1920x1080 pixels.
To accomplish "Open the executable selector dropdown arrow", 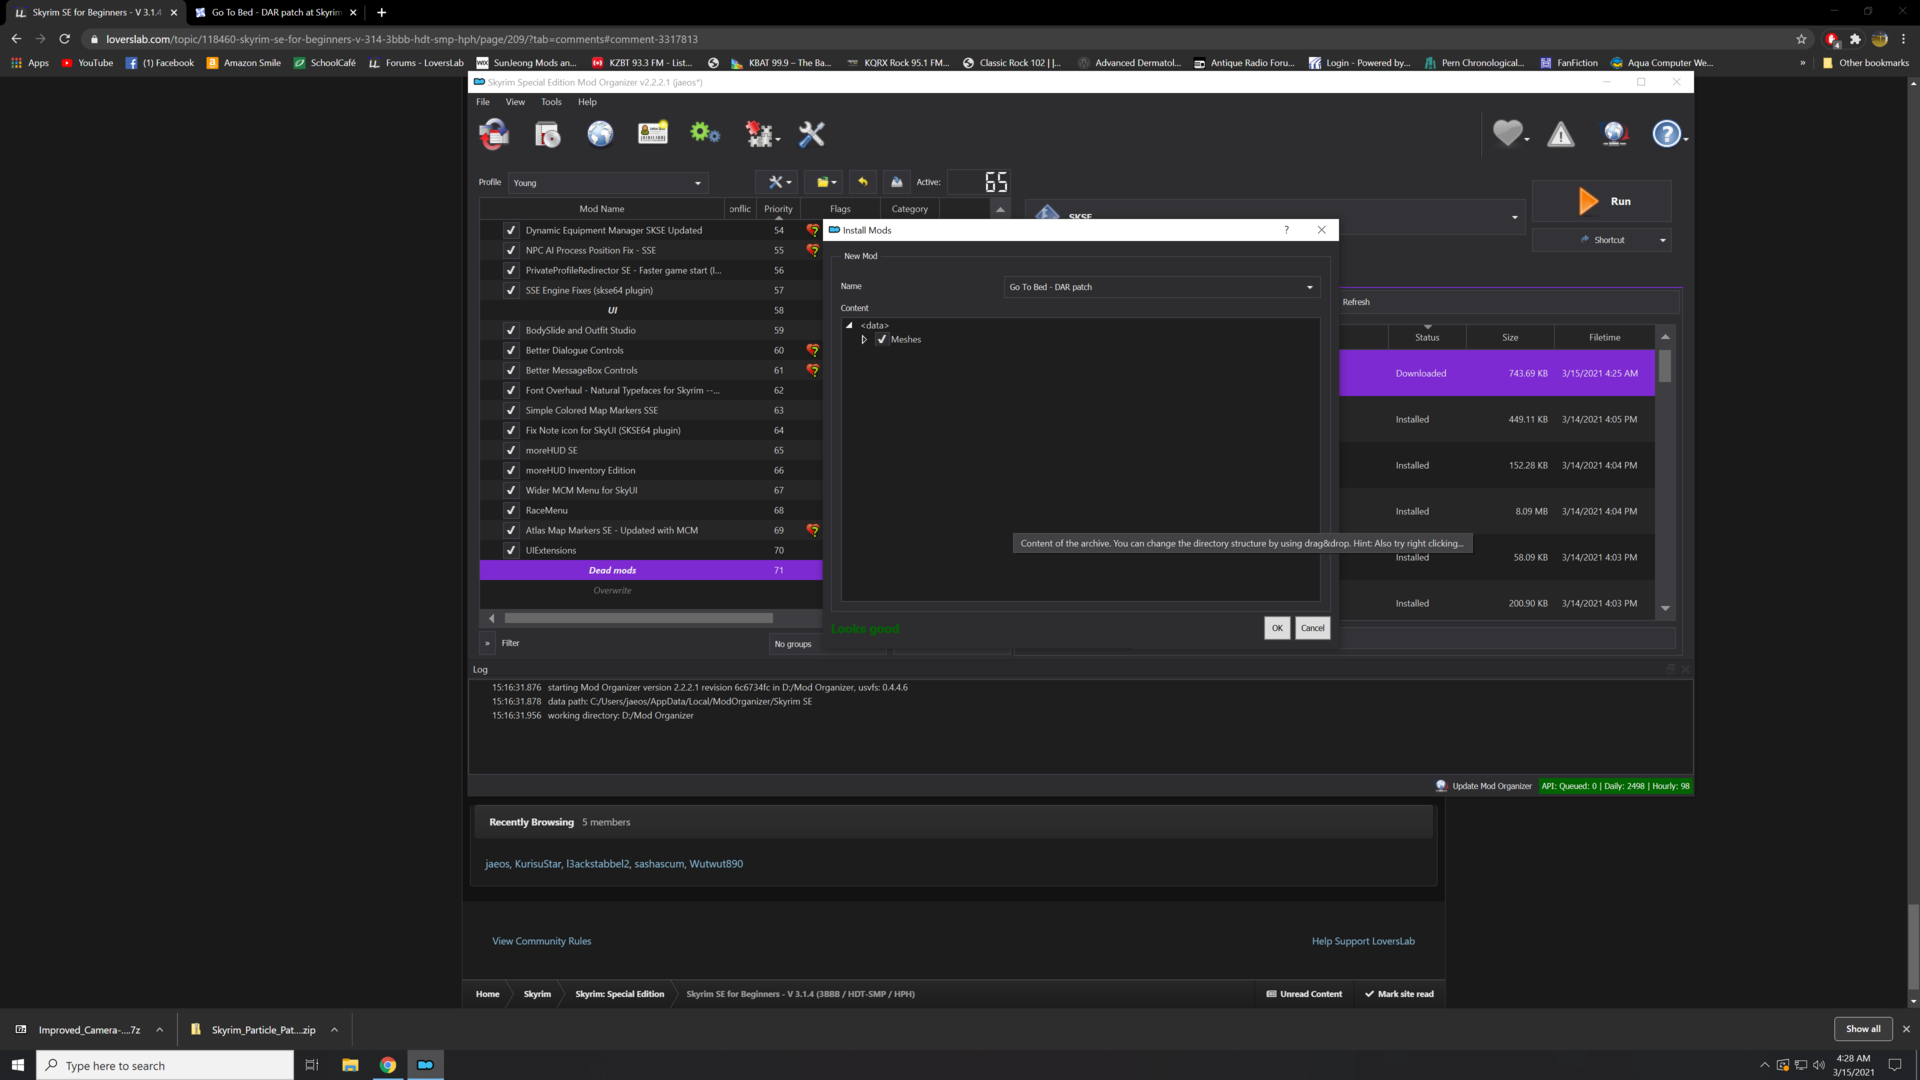I will click(x=1514, y=217).
